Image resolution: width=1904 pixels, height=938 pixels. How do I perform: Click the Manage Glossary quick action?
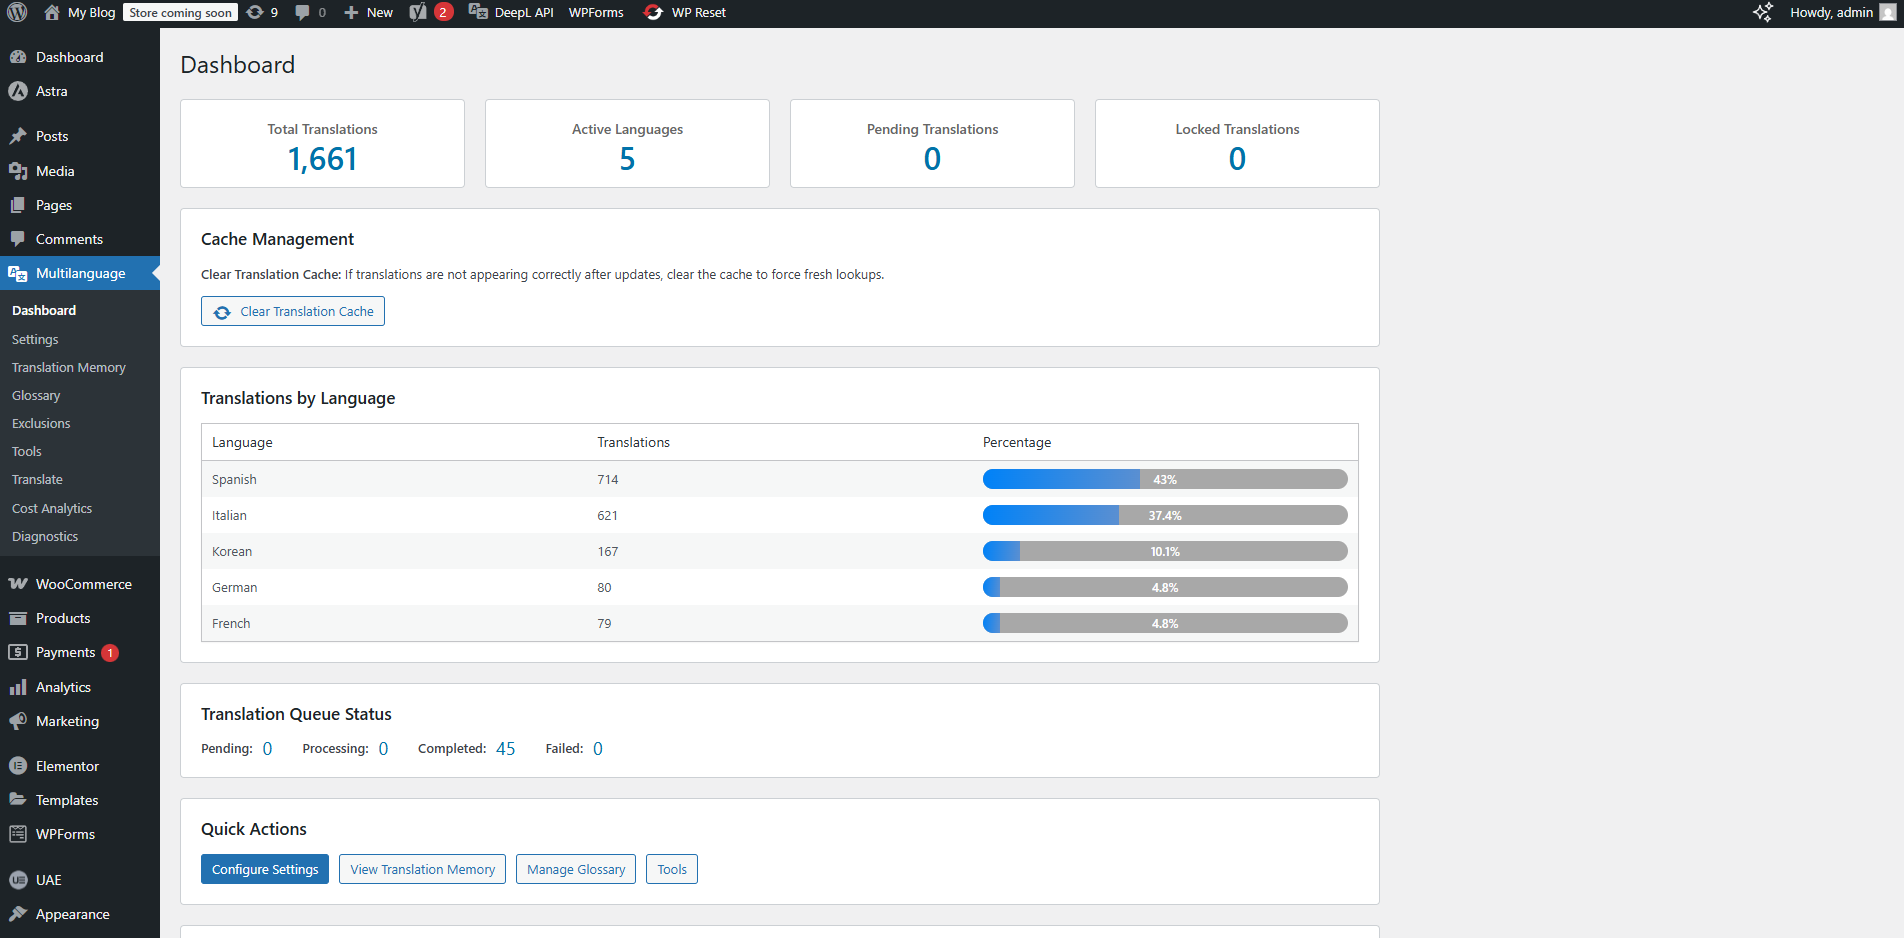[576, 870]
